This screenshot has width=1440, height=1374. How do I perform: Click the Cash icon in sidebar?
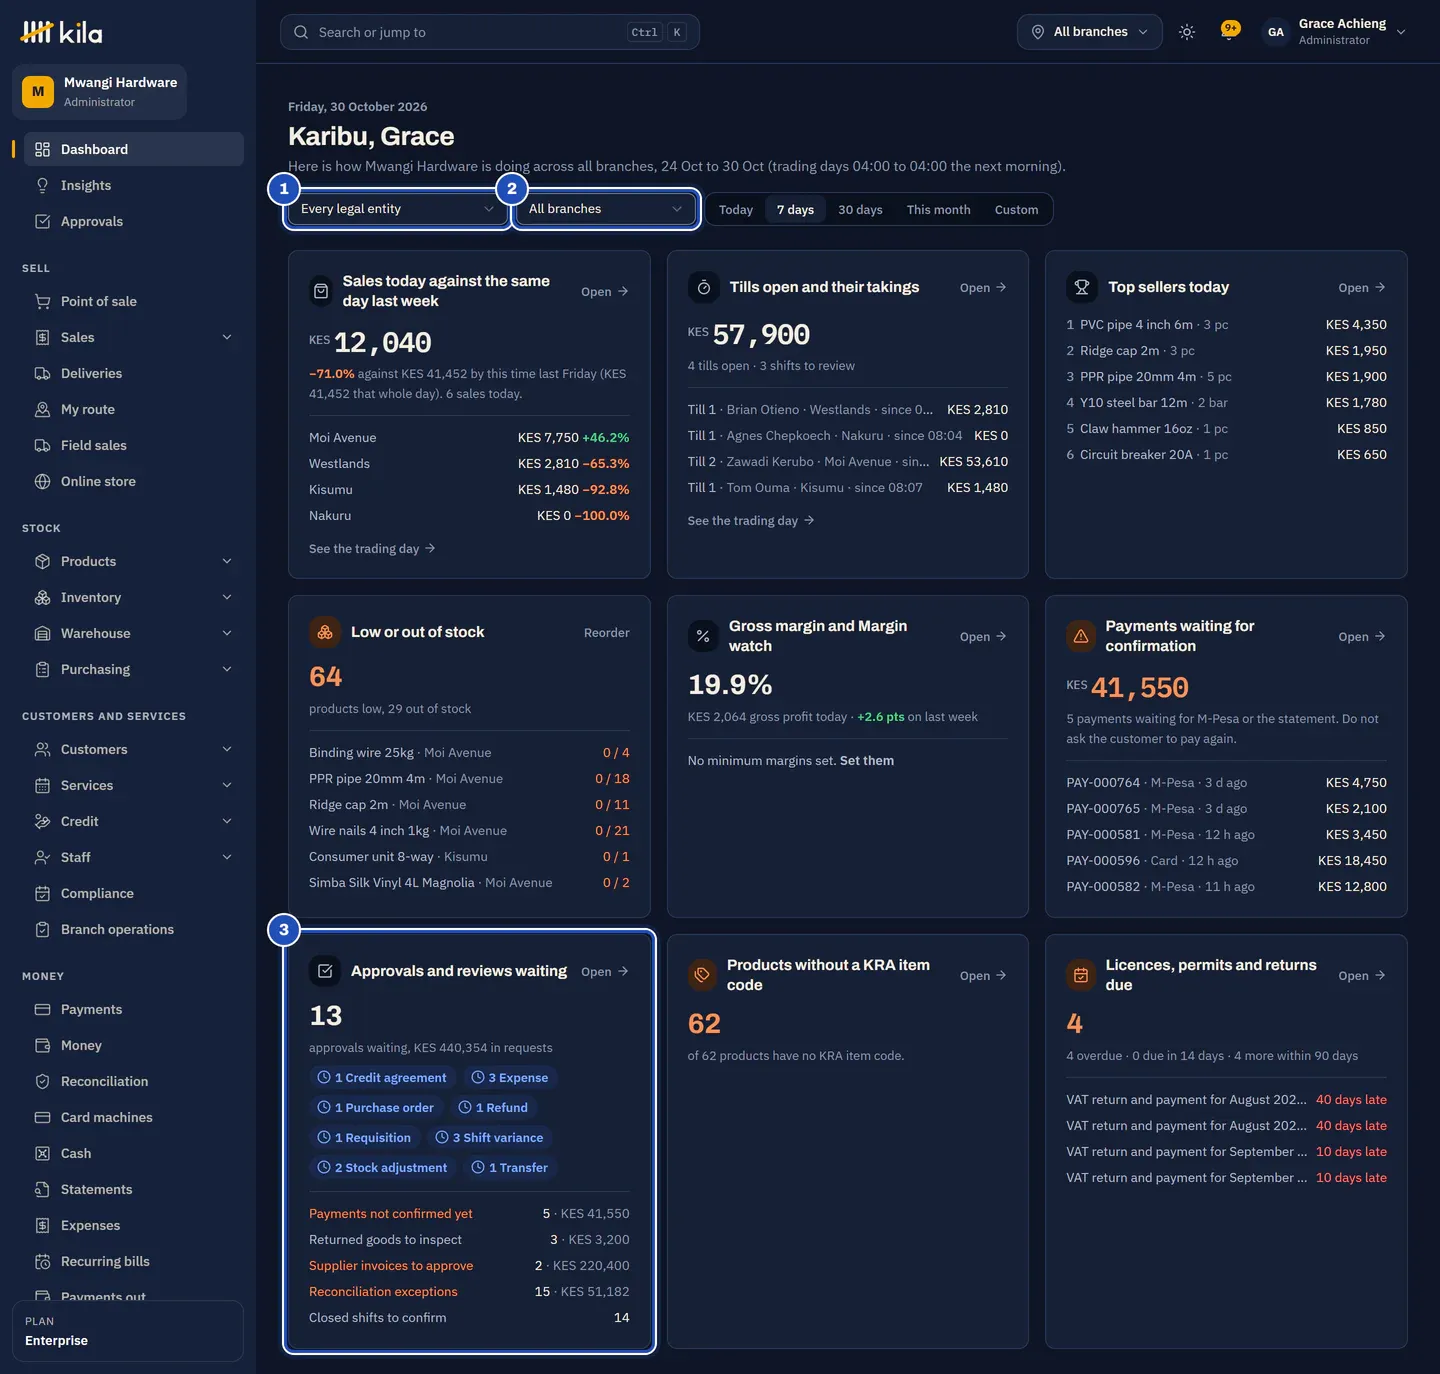42,1153
